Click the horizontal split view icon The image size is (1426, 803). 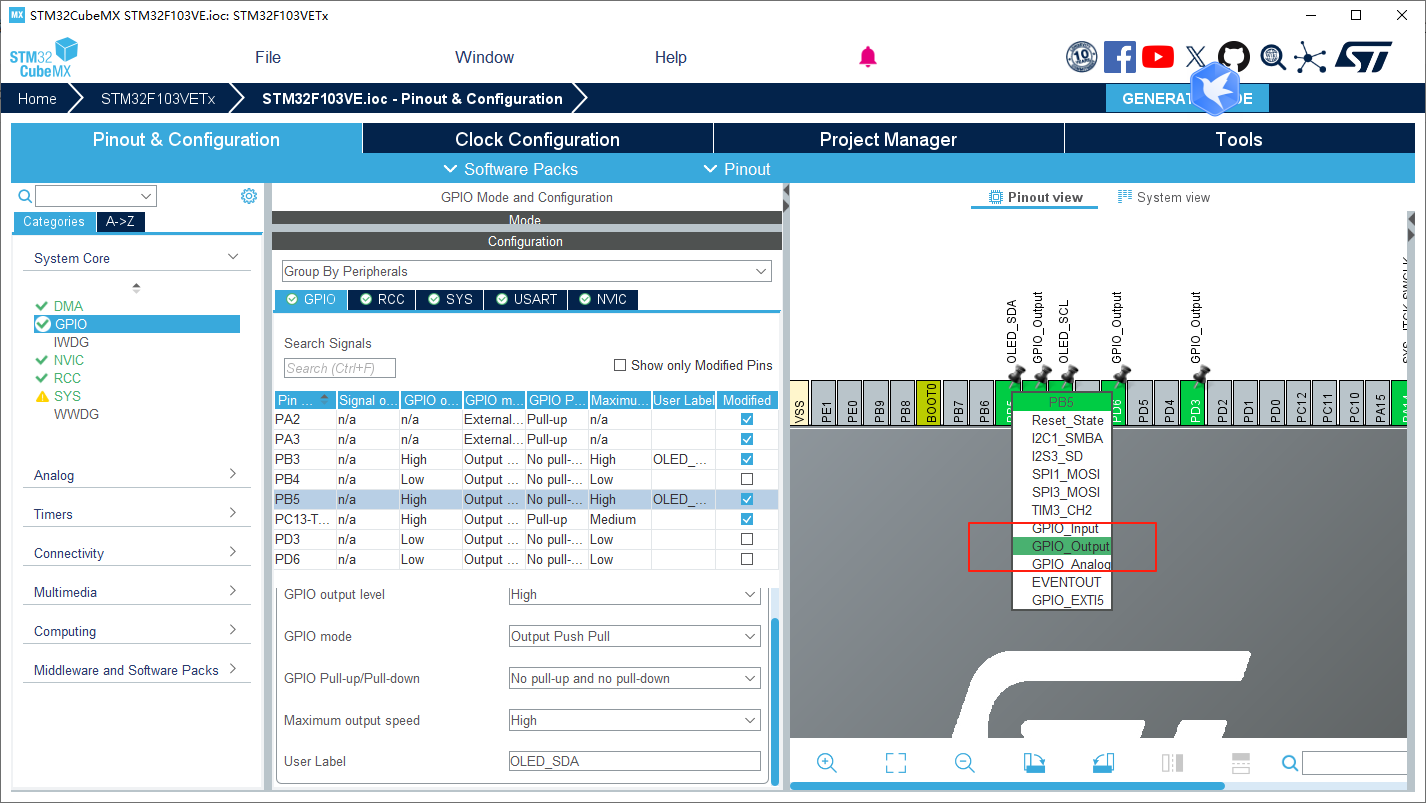[1241, 763]
